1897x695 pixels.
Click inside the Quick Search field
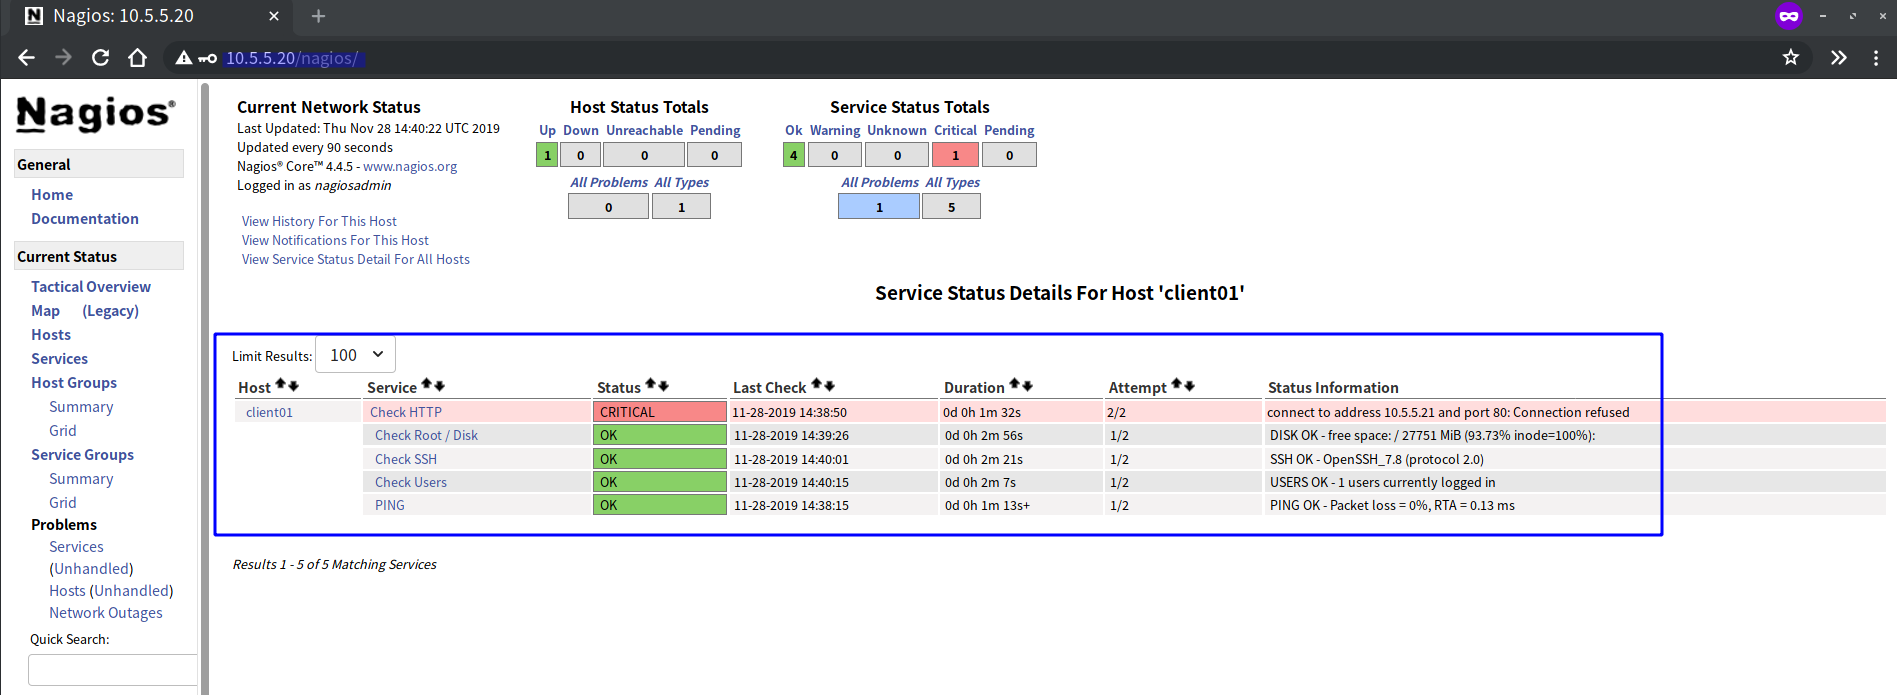(113, 670)
